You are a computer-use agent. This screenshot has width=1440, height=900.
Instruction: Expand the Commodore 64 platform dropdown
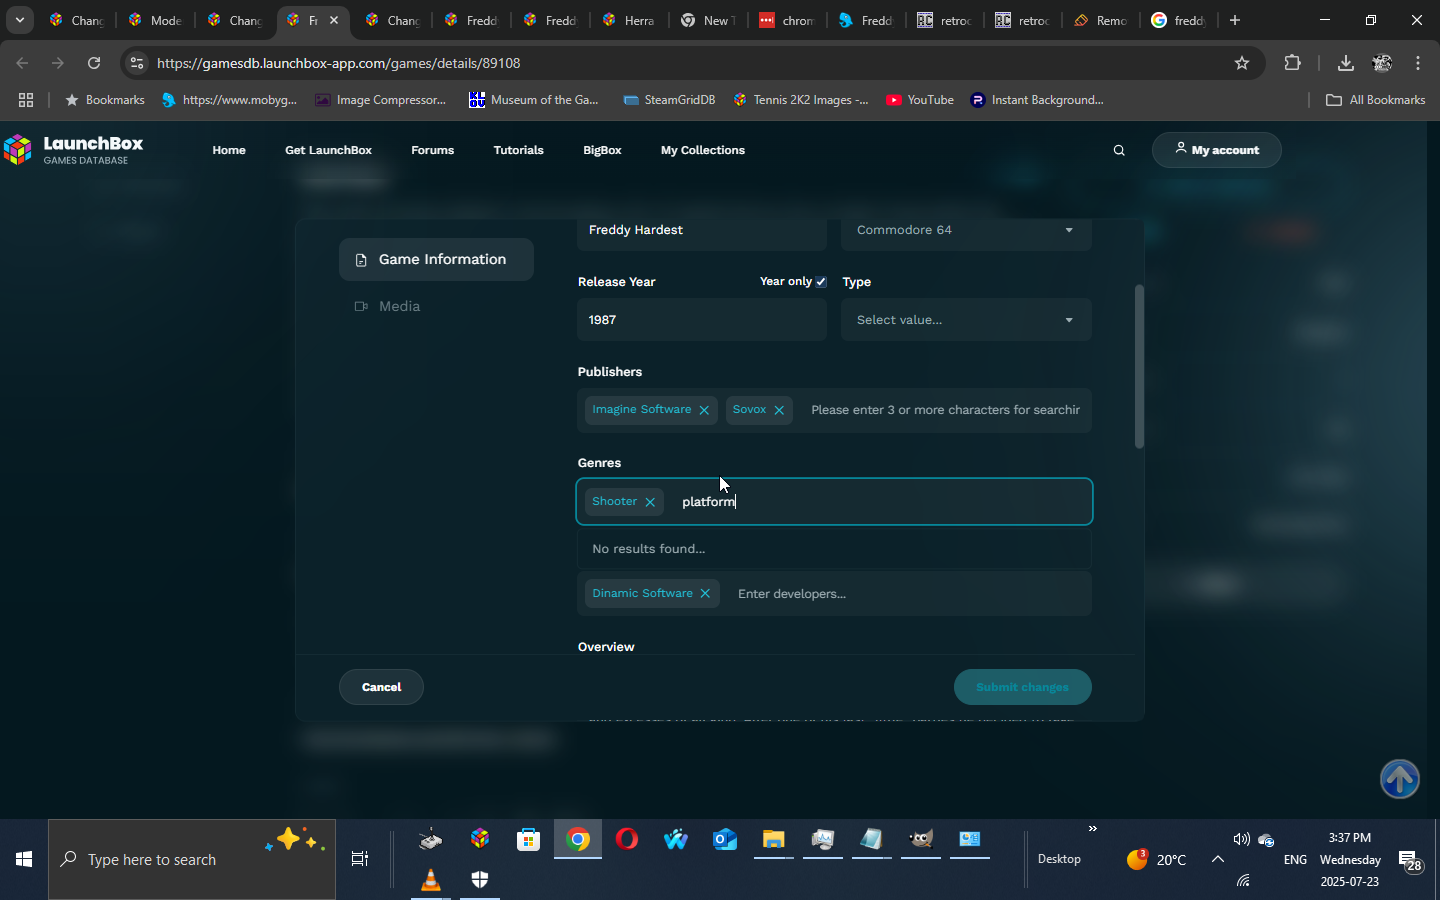point(966,230)
